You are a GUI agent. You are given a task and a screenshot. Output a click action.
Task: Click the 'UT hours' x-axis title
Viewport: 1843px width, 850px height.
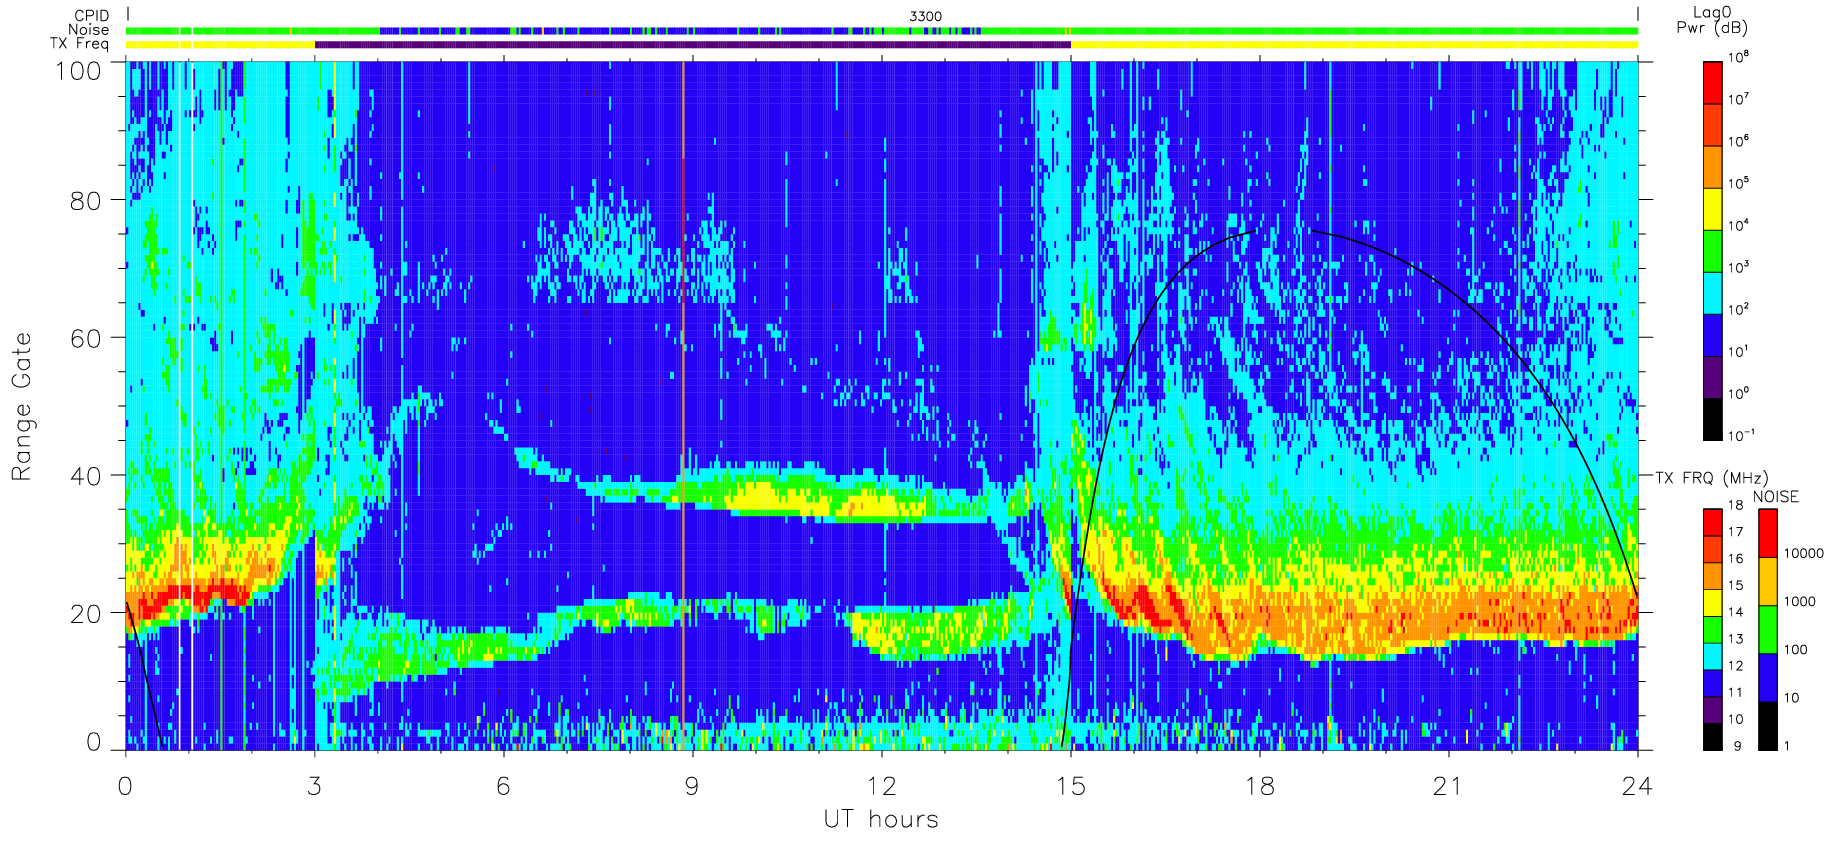click(x=881, y=819)
